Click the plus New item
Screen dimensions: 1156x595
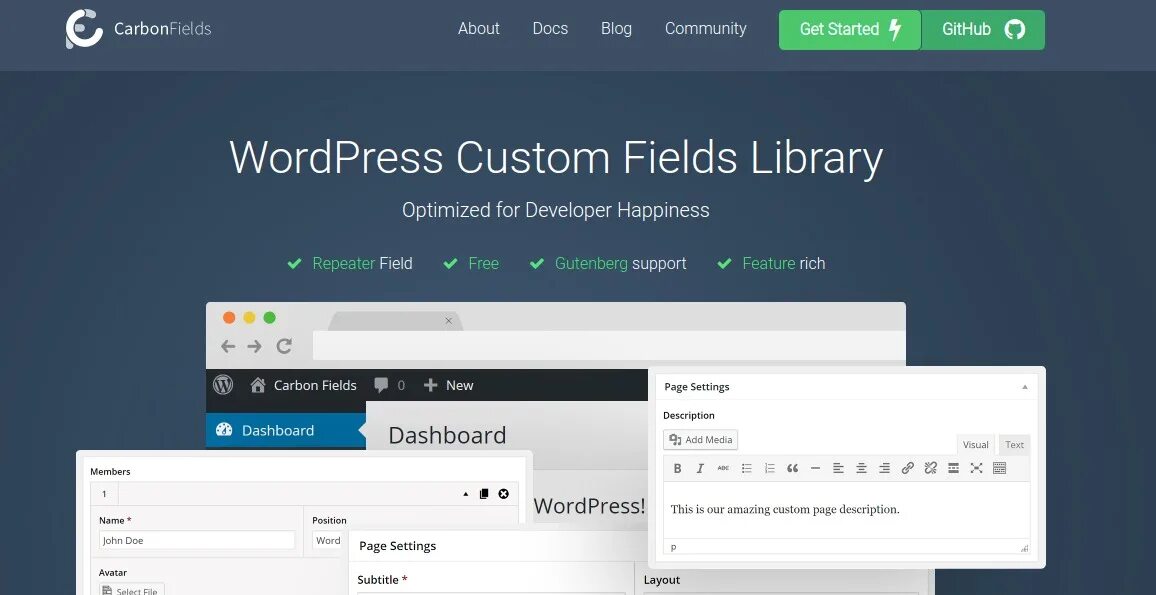[x=448, y=385]
